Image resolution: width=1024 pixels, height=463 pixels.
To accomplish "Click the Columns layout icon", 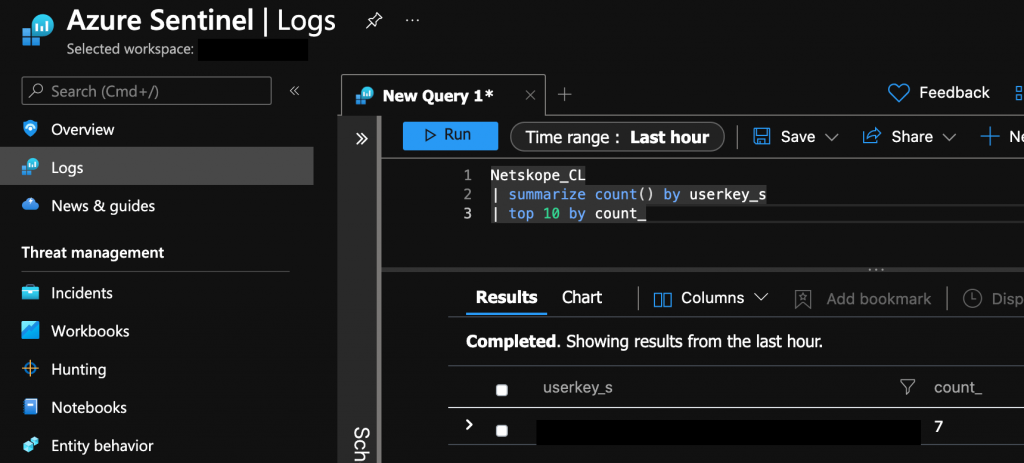I will 663,299.
